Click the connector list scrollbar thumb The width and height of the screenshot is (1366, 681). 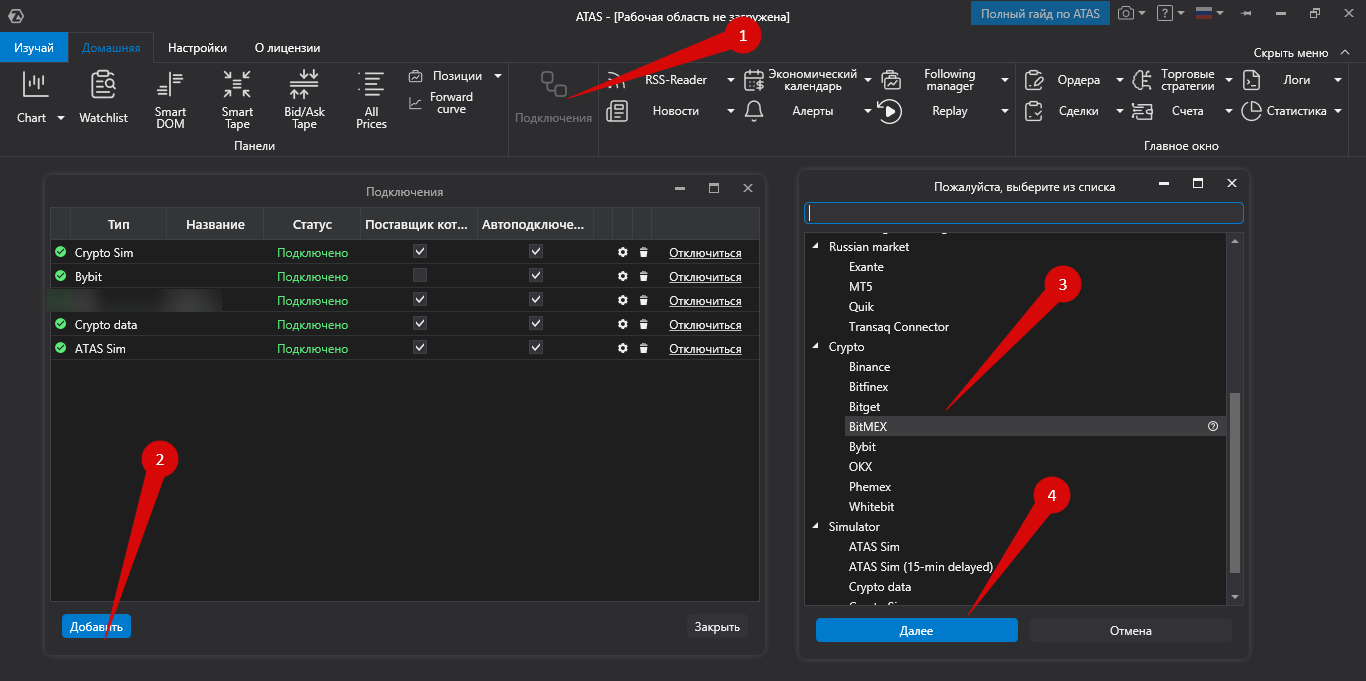point(1234,482)
